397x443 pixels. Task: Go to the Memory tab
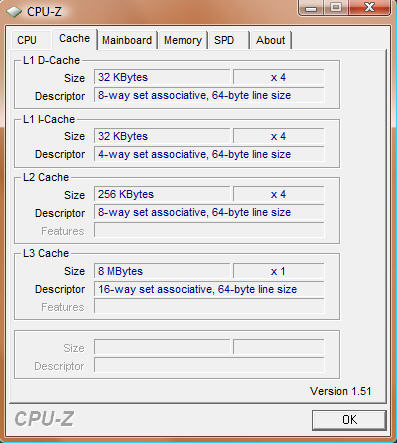click(183, 40)
